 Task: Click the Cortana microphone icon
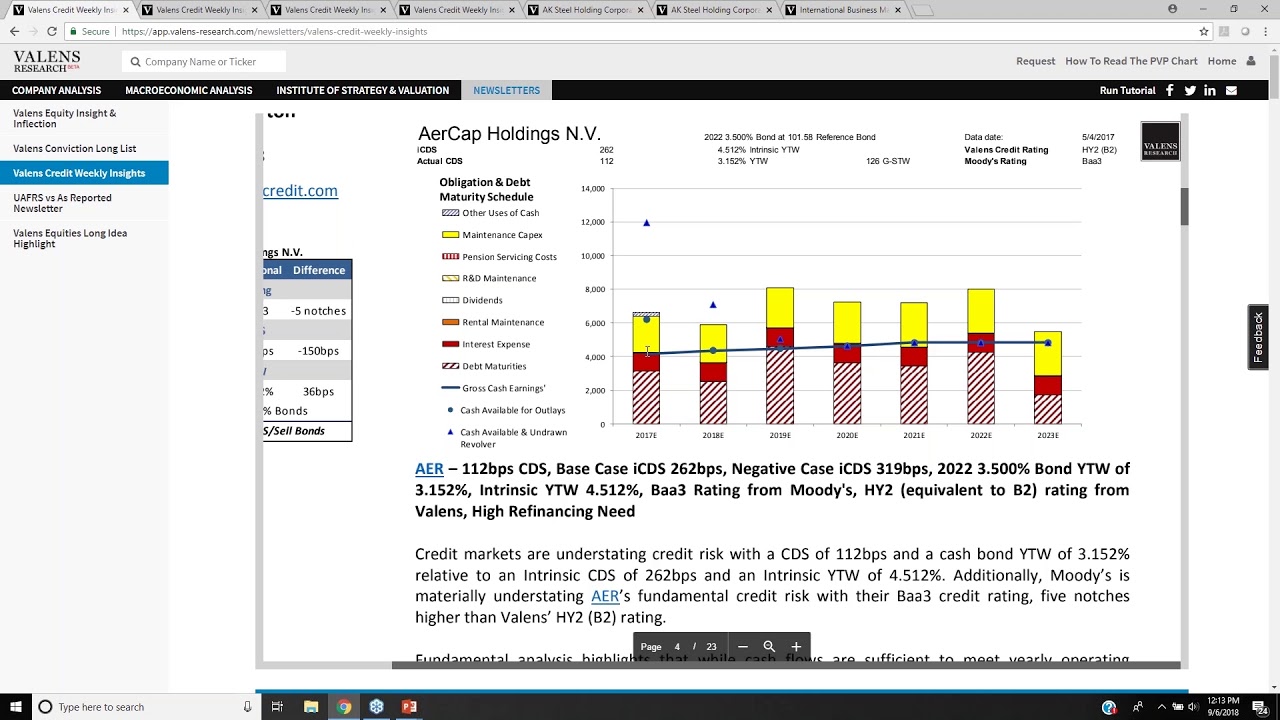(247, 707)
